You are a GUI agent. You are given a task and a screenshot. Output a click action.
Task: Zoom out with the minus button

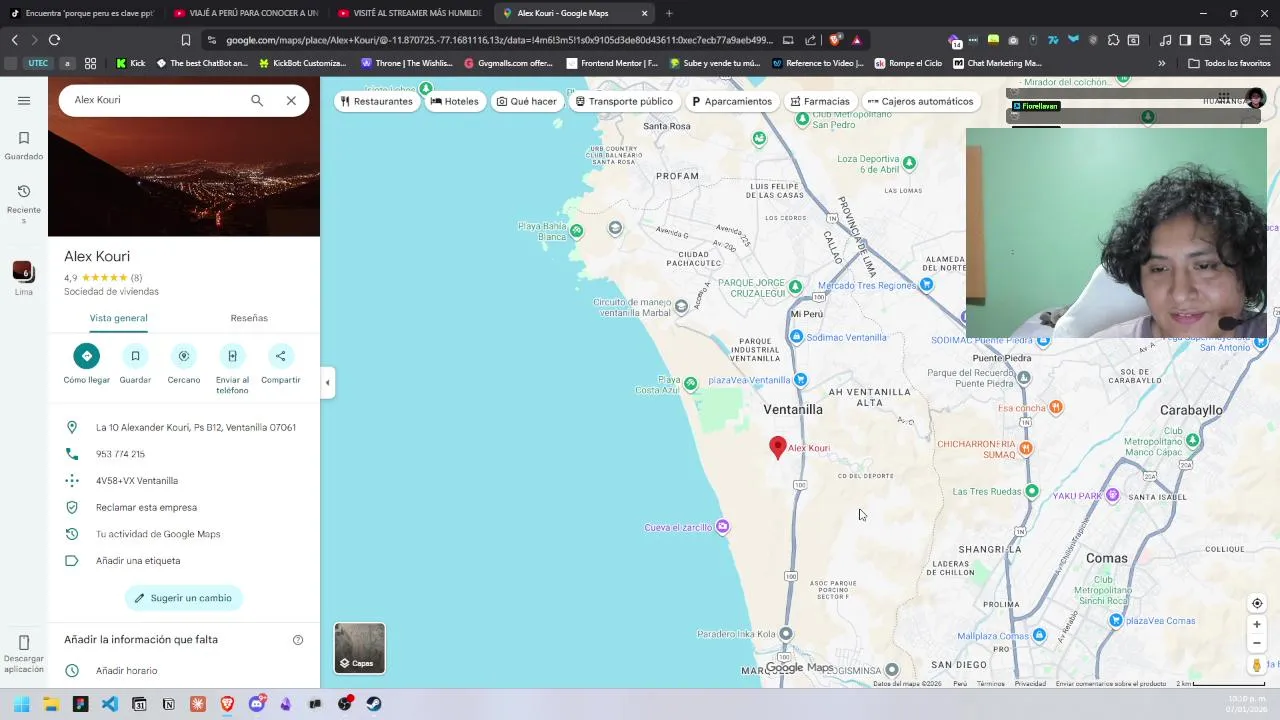click(1257, 643)
